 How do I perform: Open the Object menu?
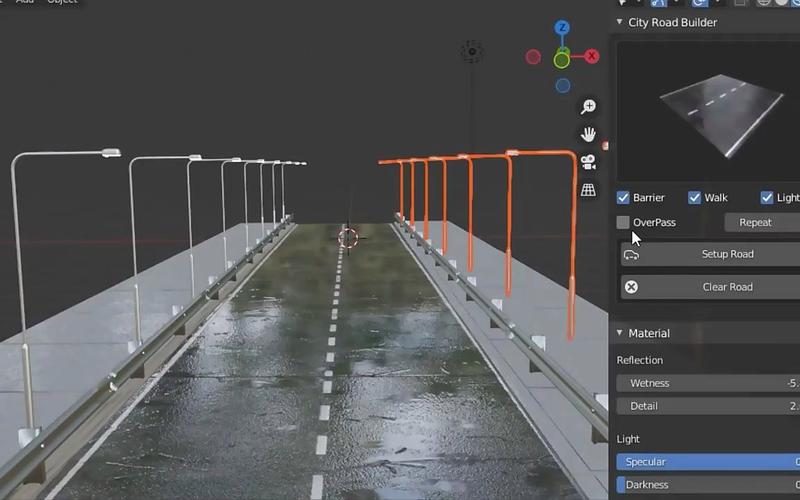click(63, 2)
